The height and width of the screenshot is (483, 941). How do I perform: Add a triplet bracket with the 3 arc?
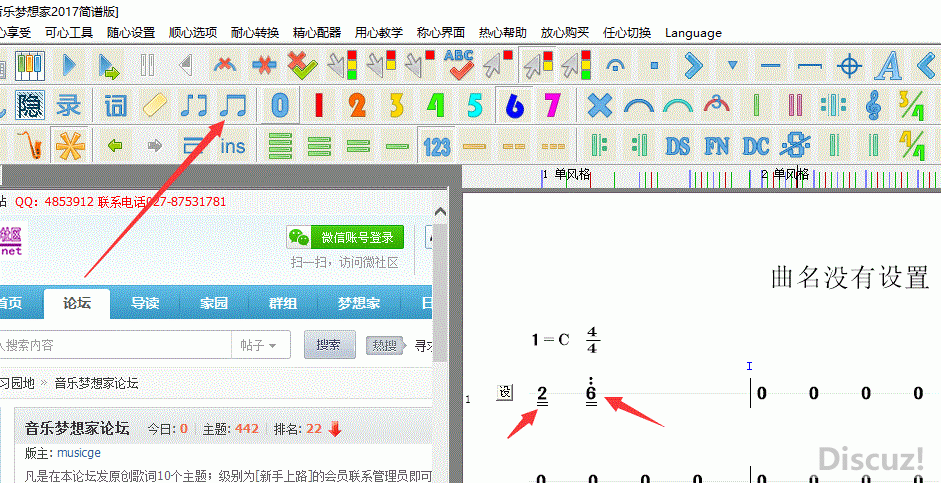[x=717, y=106]
